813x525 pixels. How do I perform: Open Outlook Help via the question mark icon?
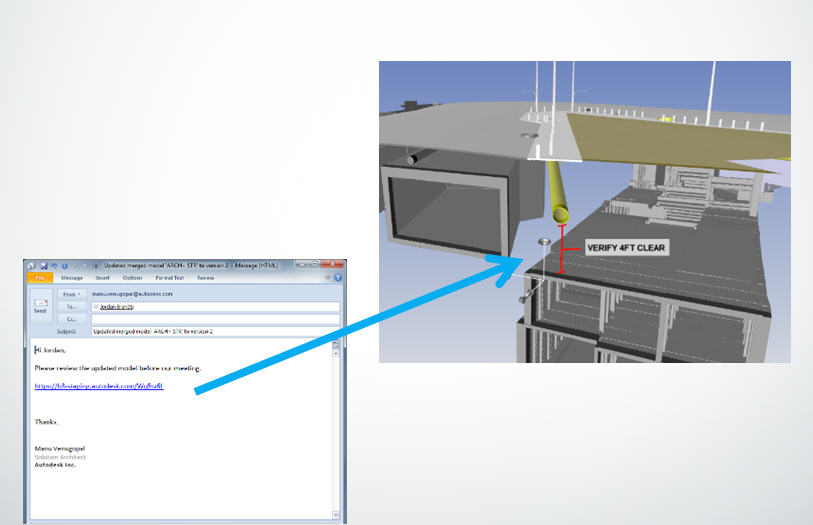(337, 277)
